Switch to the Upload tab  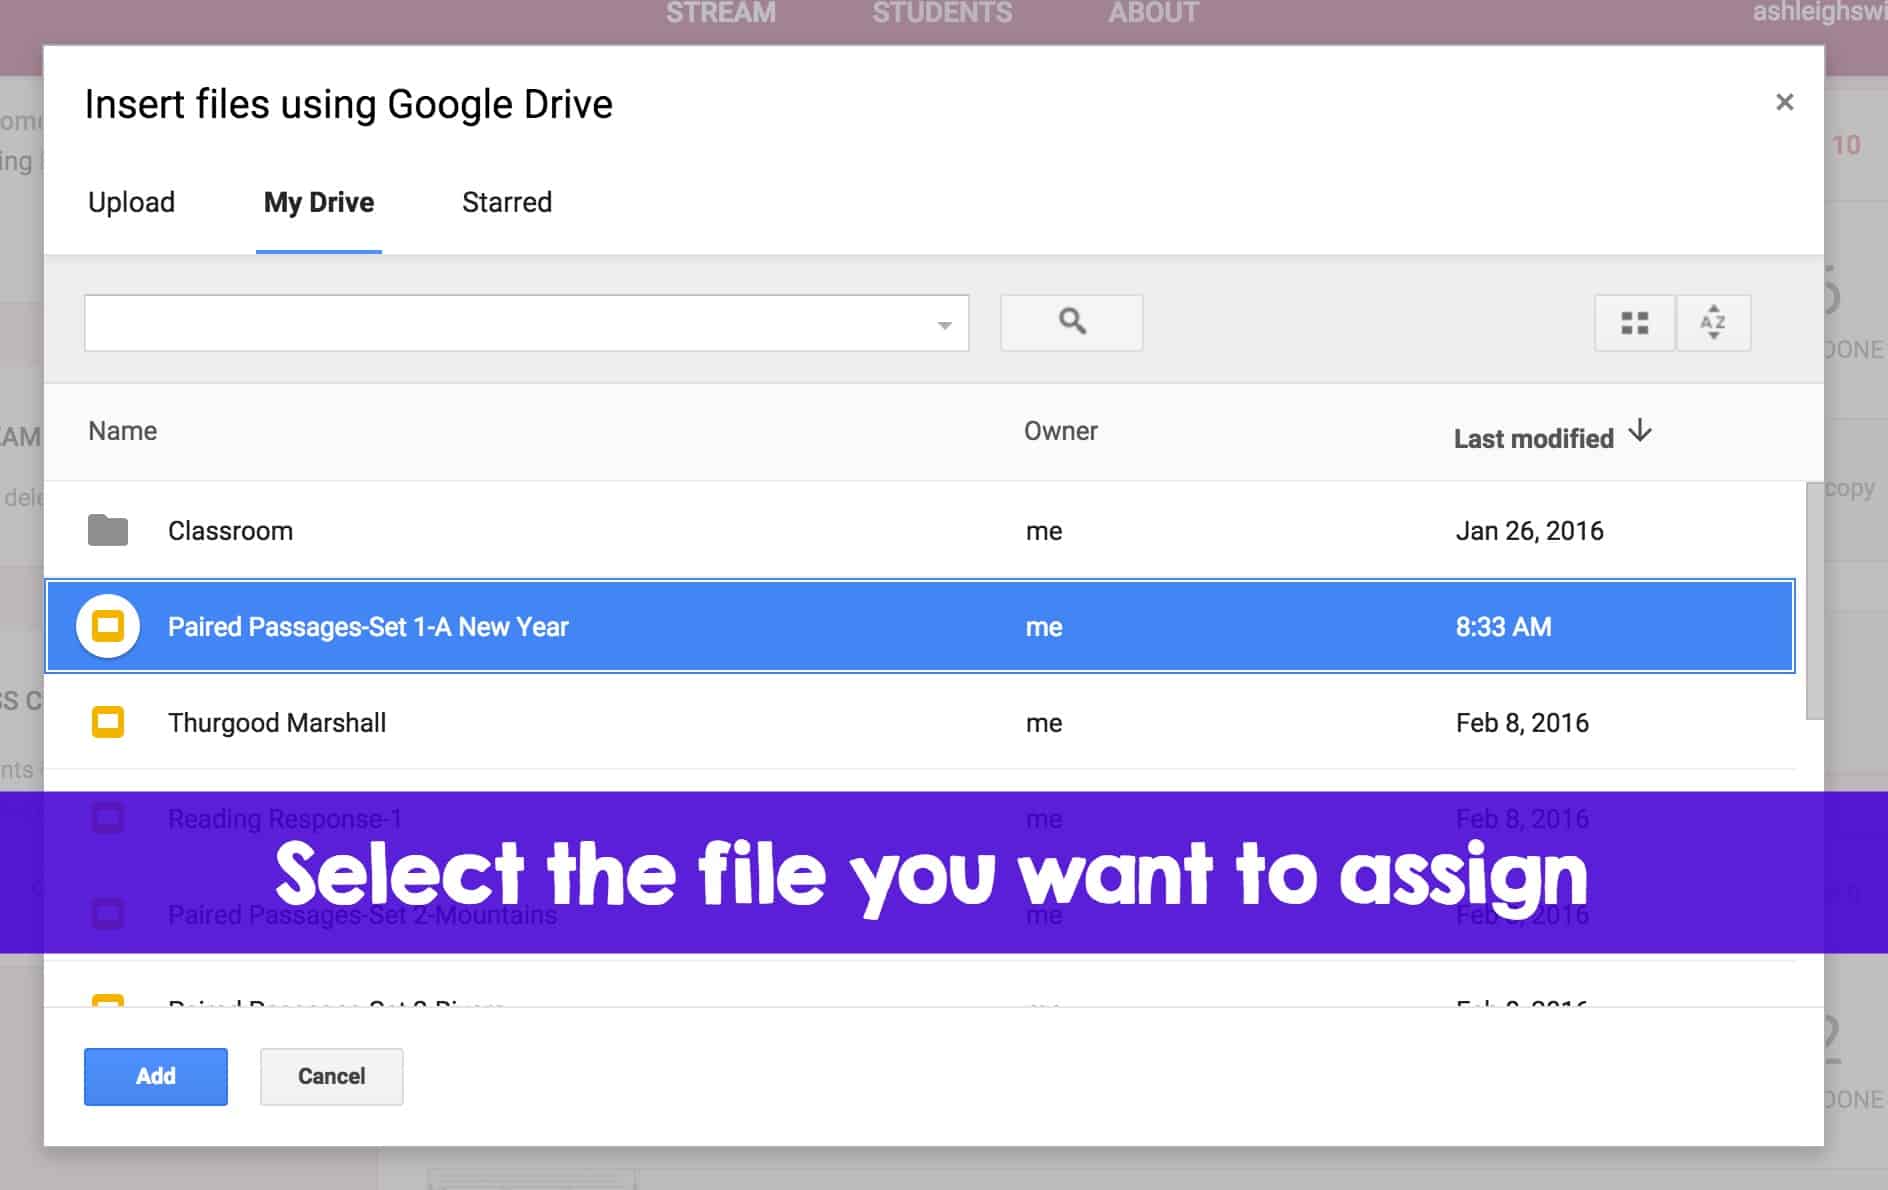pyautogui.click(x=131, y=202)
